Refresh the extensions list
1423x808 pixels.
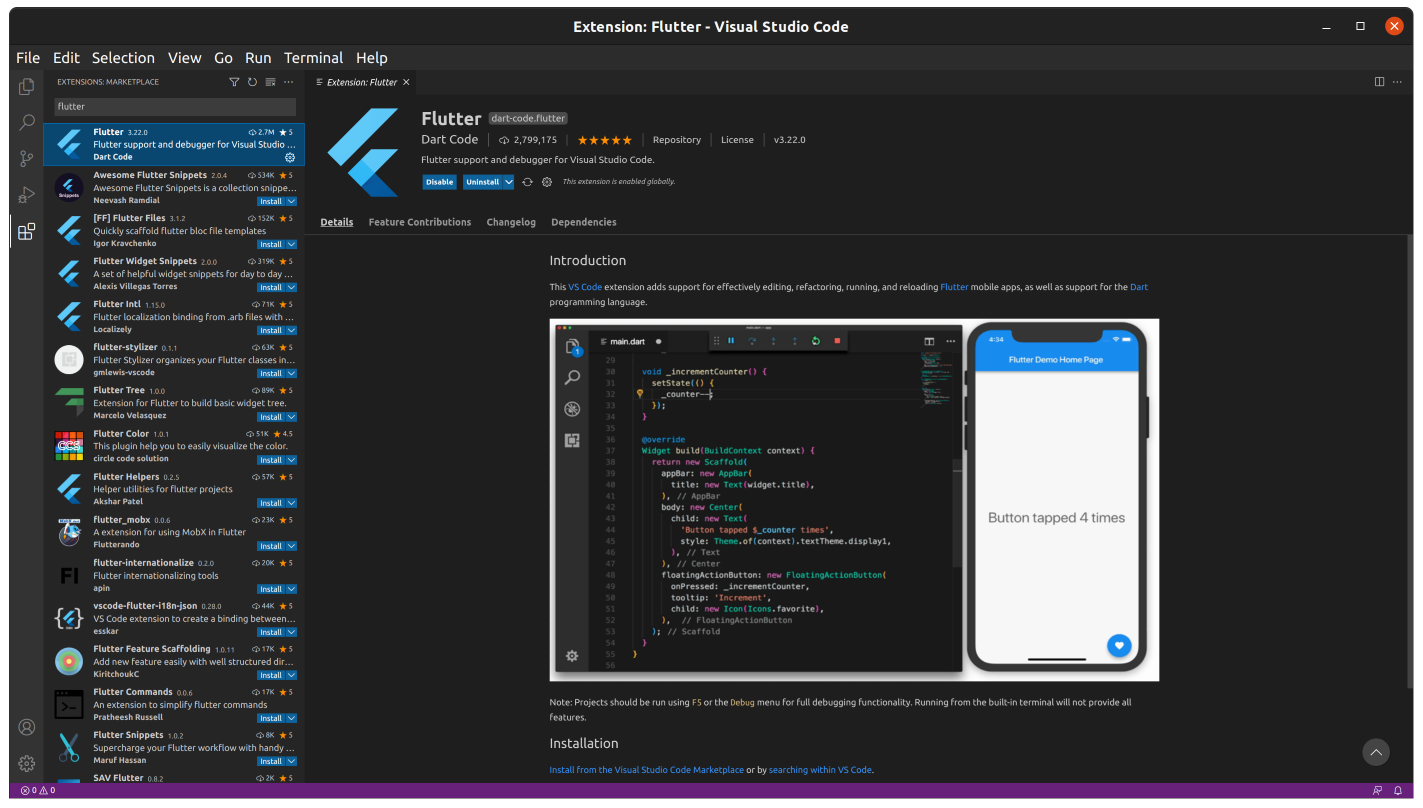pos(252,82)
